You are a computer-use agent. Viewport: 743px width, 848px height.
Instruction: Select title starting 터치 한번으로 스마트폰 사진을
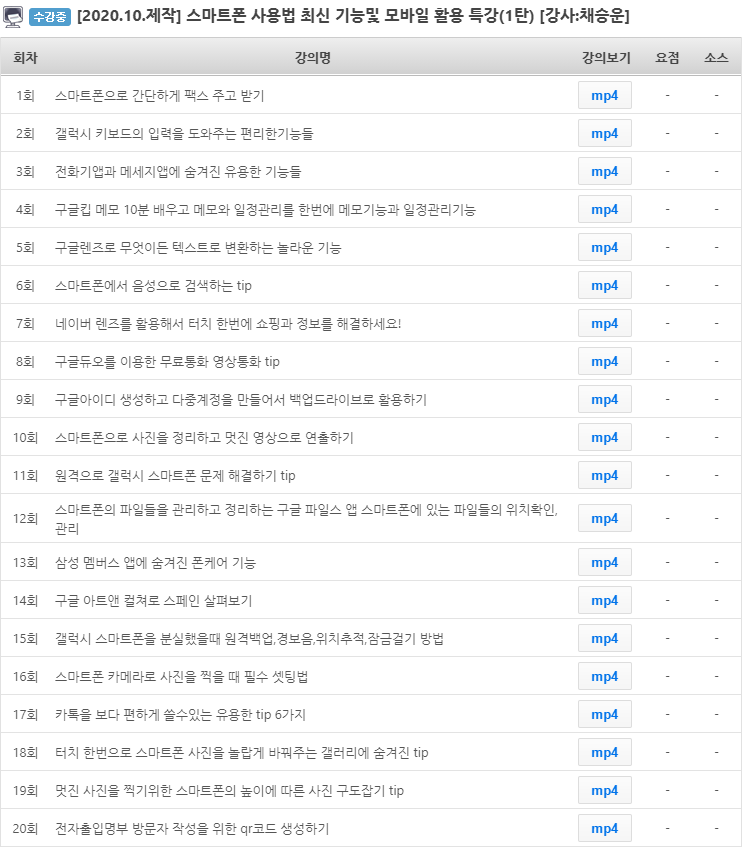click(242, 752)
